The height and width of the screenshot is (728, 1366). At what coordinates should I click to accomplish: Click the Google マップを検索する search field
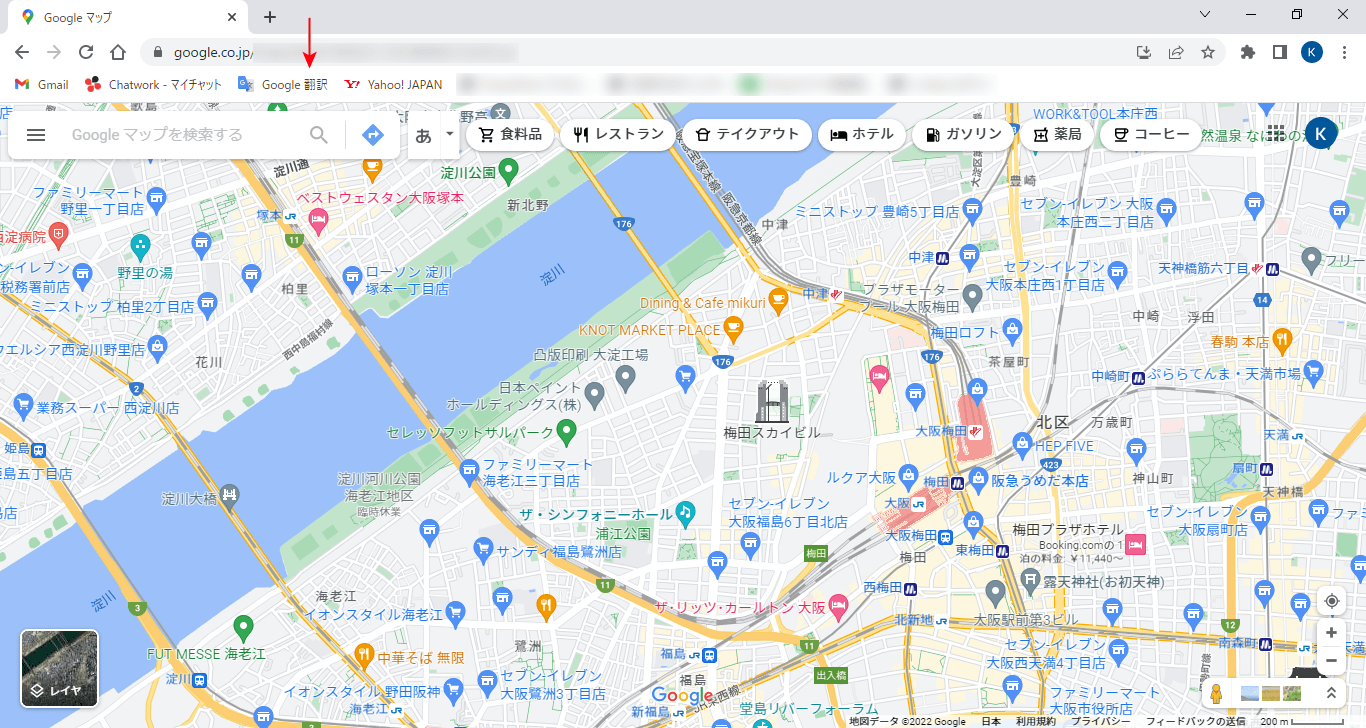(180, 135)
